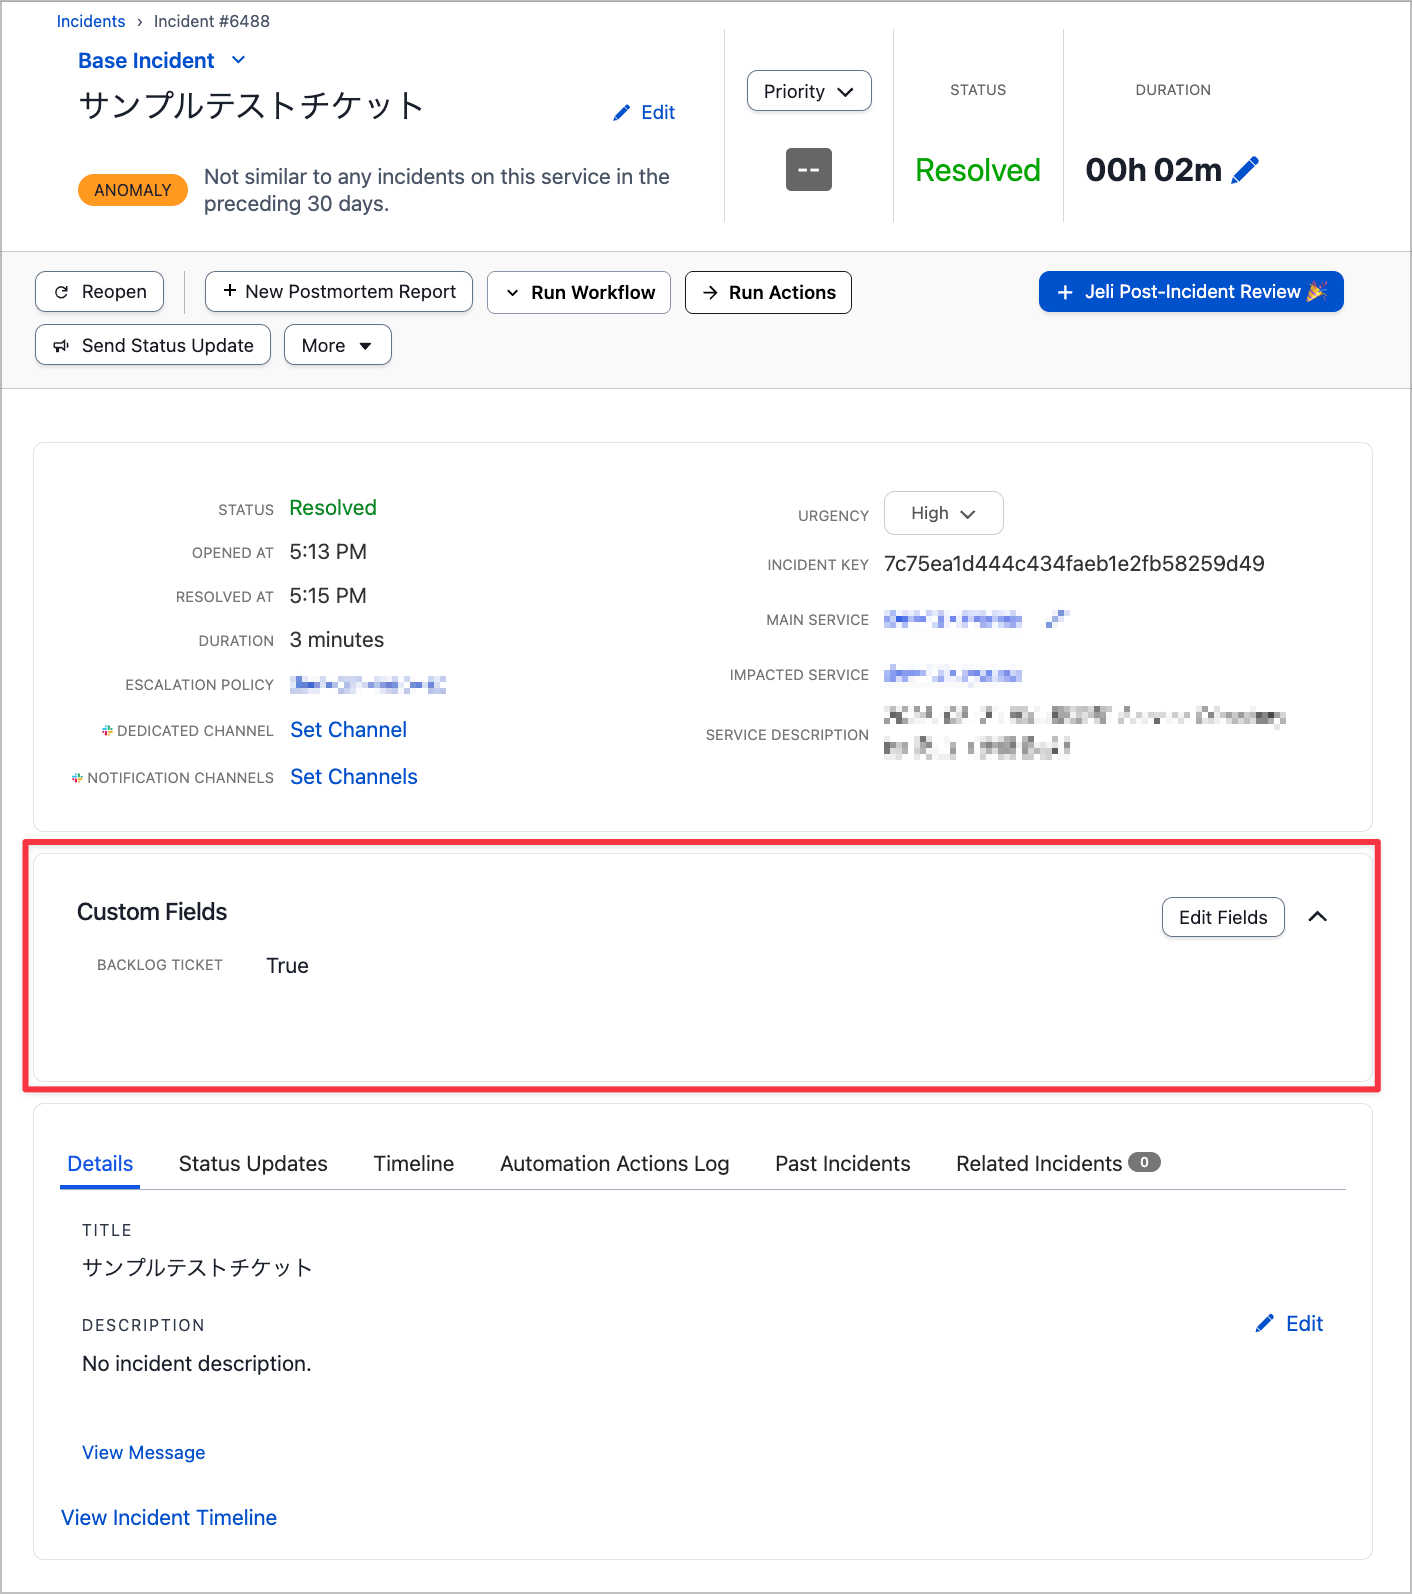The width and height of the screenshot is (1412, 1594).
Task: Open the Priority dropdown
Action: (x=809, y=91)
